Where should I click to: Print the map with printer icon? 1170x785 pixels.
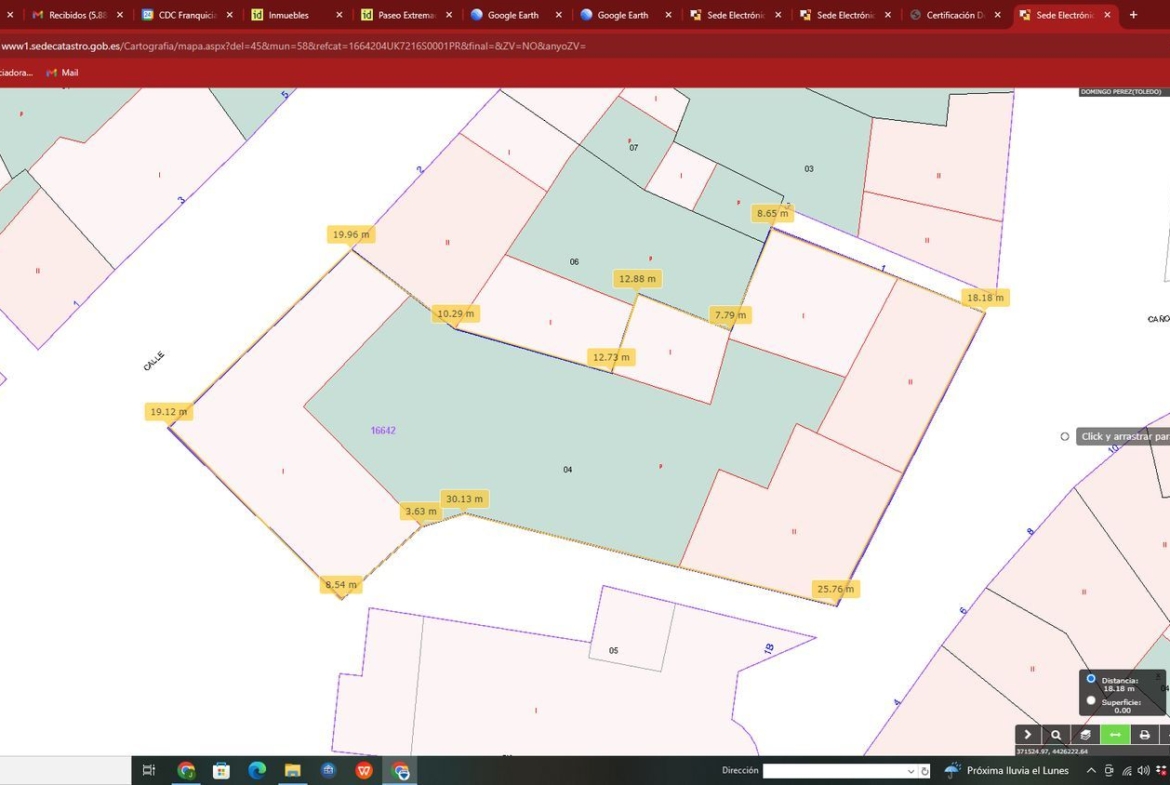tap(1144, 734)
